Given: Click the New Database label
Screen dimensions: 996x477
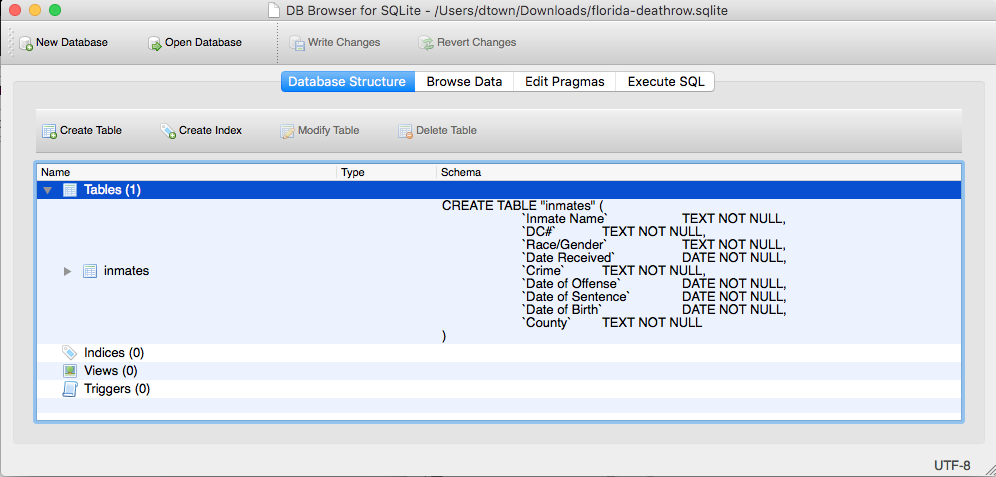Looking at the screenshot, I should 72,43.
